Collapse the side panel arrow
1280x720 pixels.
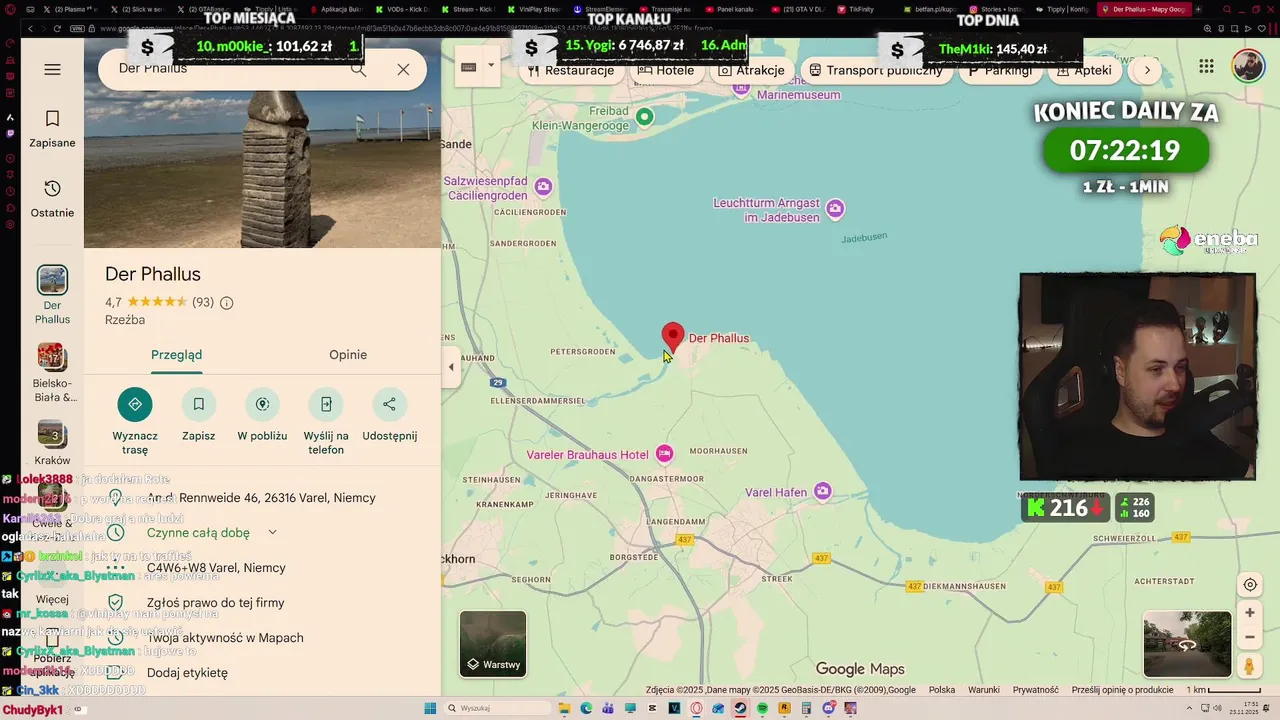point(451,367)
